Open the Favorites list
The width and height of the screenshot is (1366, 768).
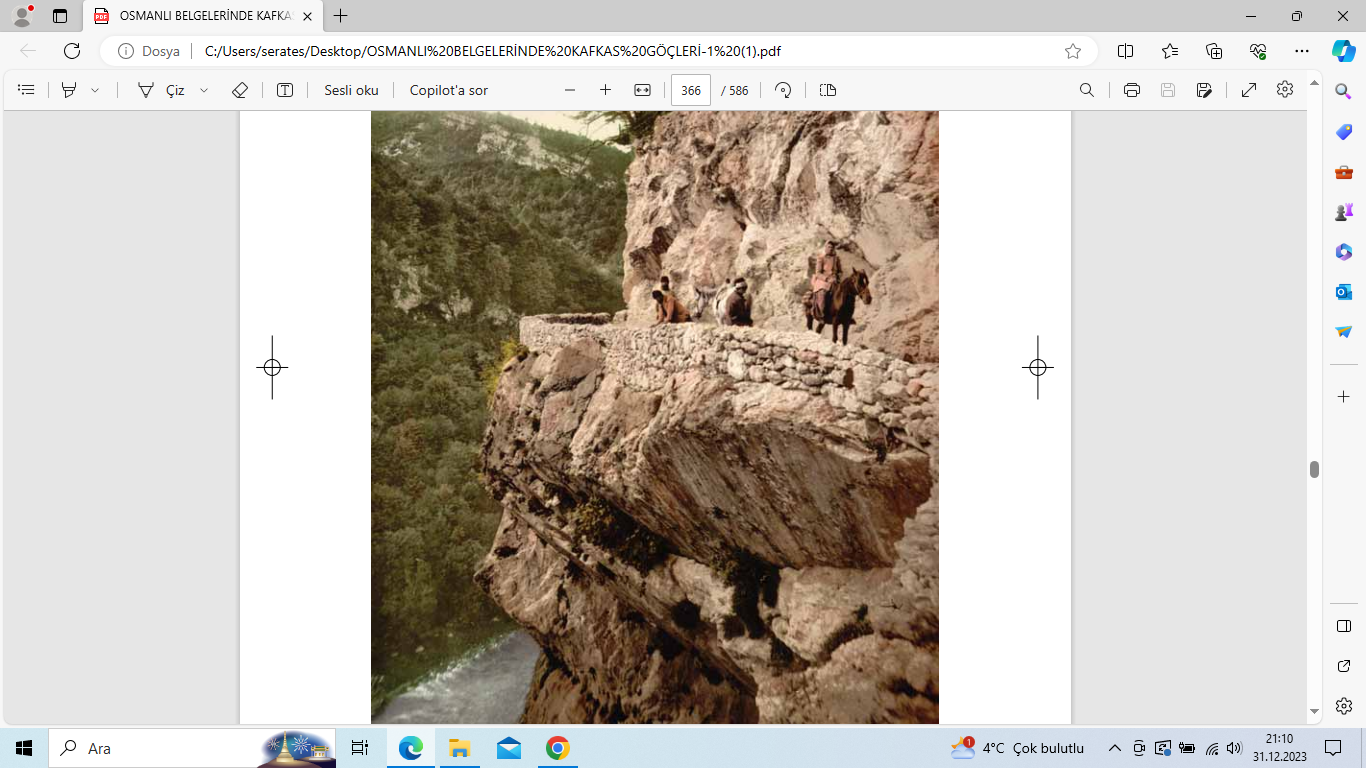pyautogui.click(x=1170, y=51)
